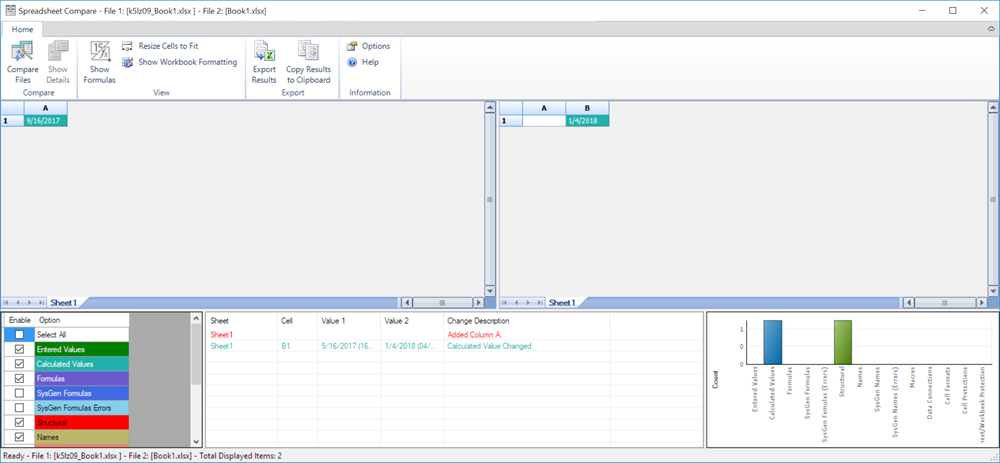Click the right grid vertical scroll-down arrow

(x=992, y=291)
